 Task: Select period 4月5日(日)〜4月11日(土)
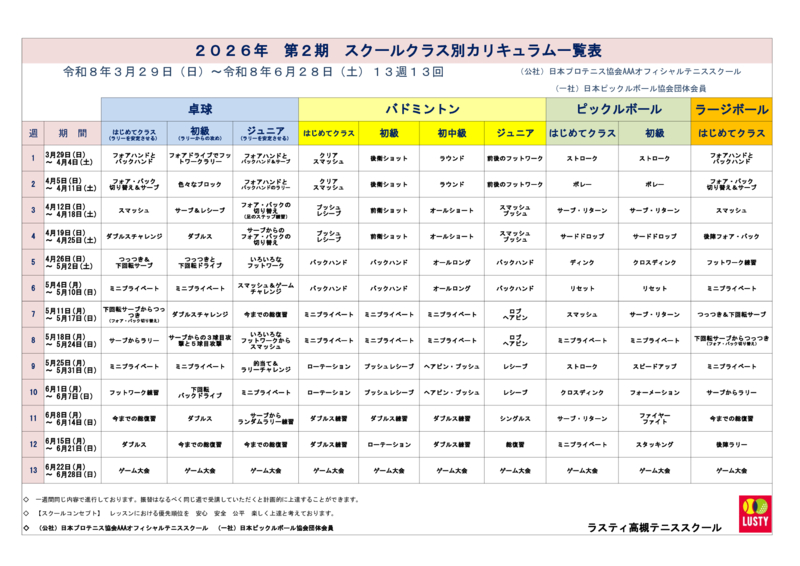tap(72, 184)
